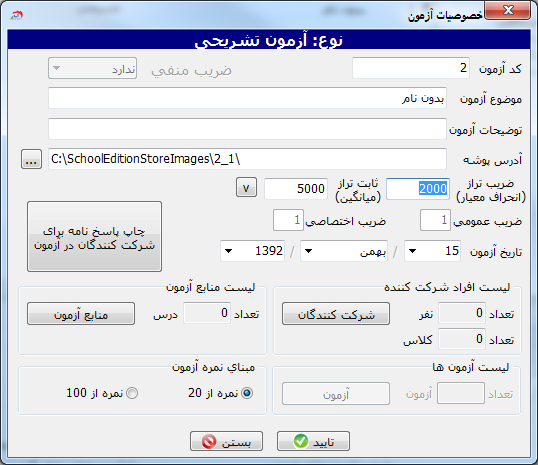Close the exam properties dialog window

(507, 11)
